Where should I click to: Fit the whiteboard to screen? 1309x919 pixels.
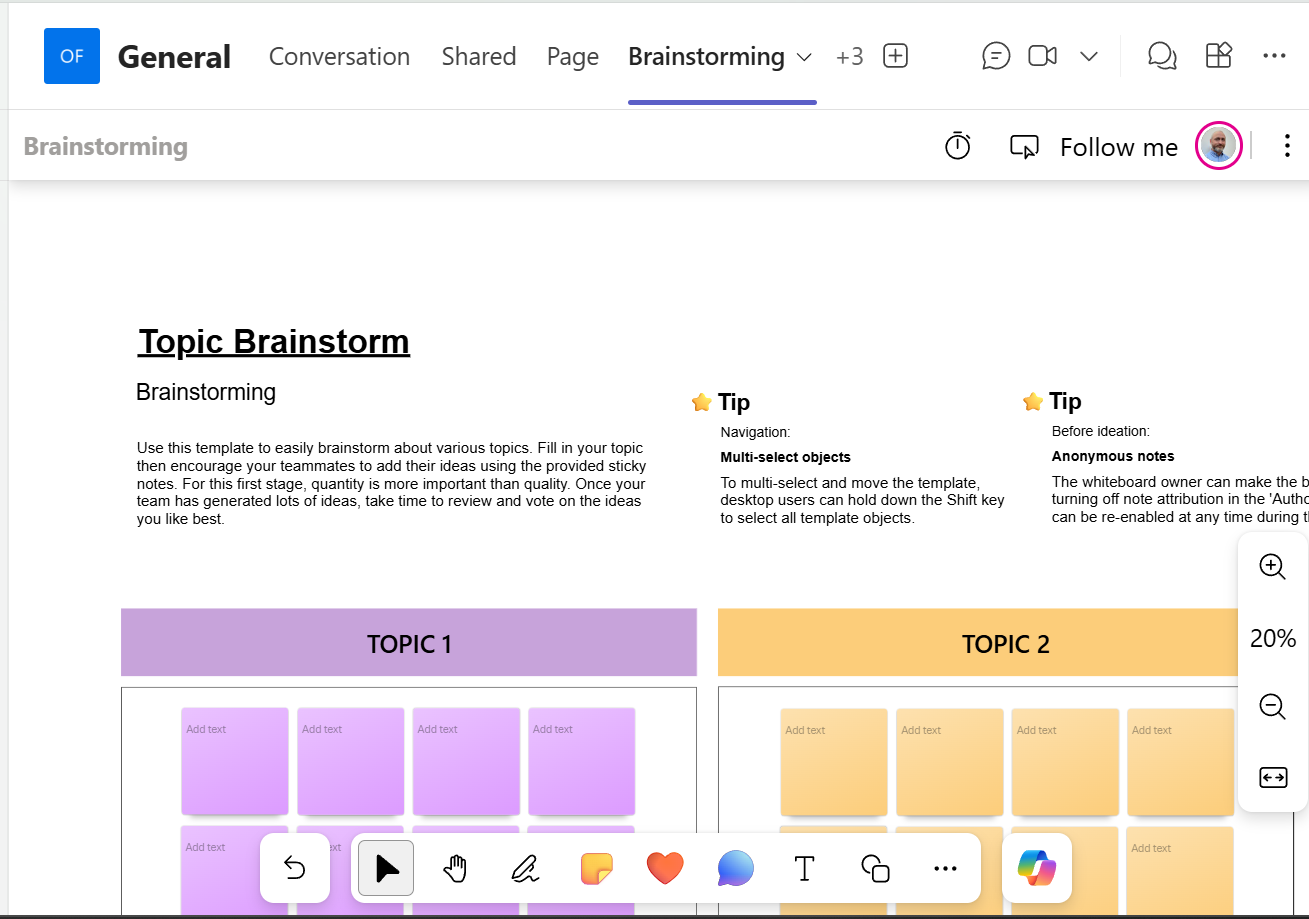click(1273, 777)
